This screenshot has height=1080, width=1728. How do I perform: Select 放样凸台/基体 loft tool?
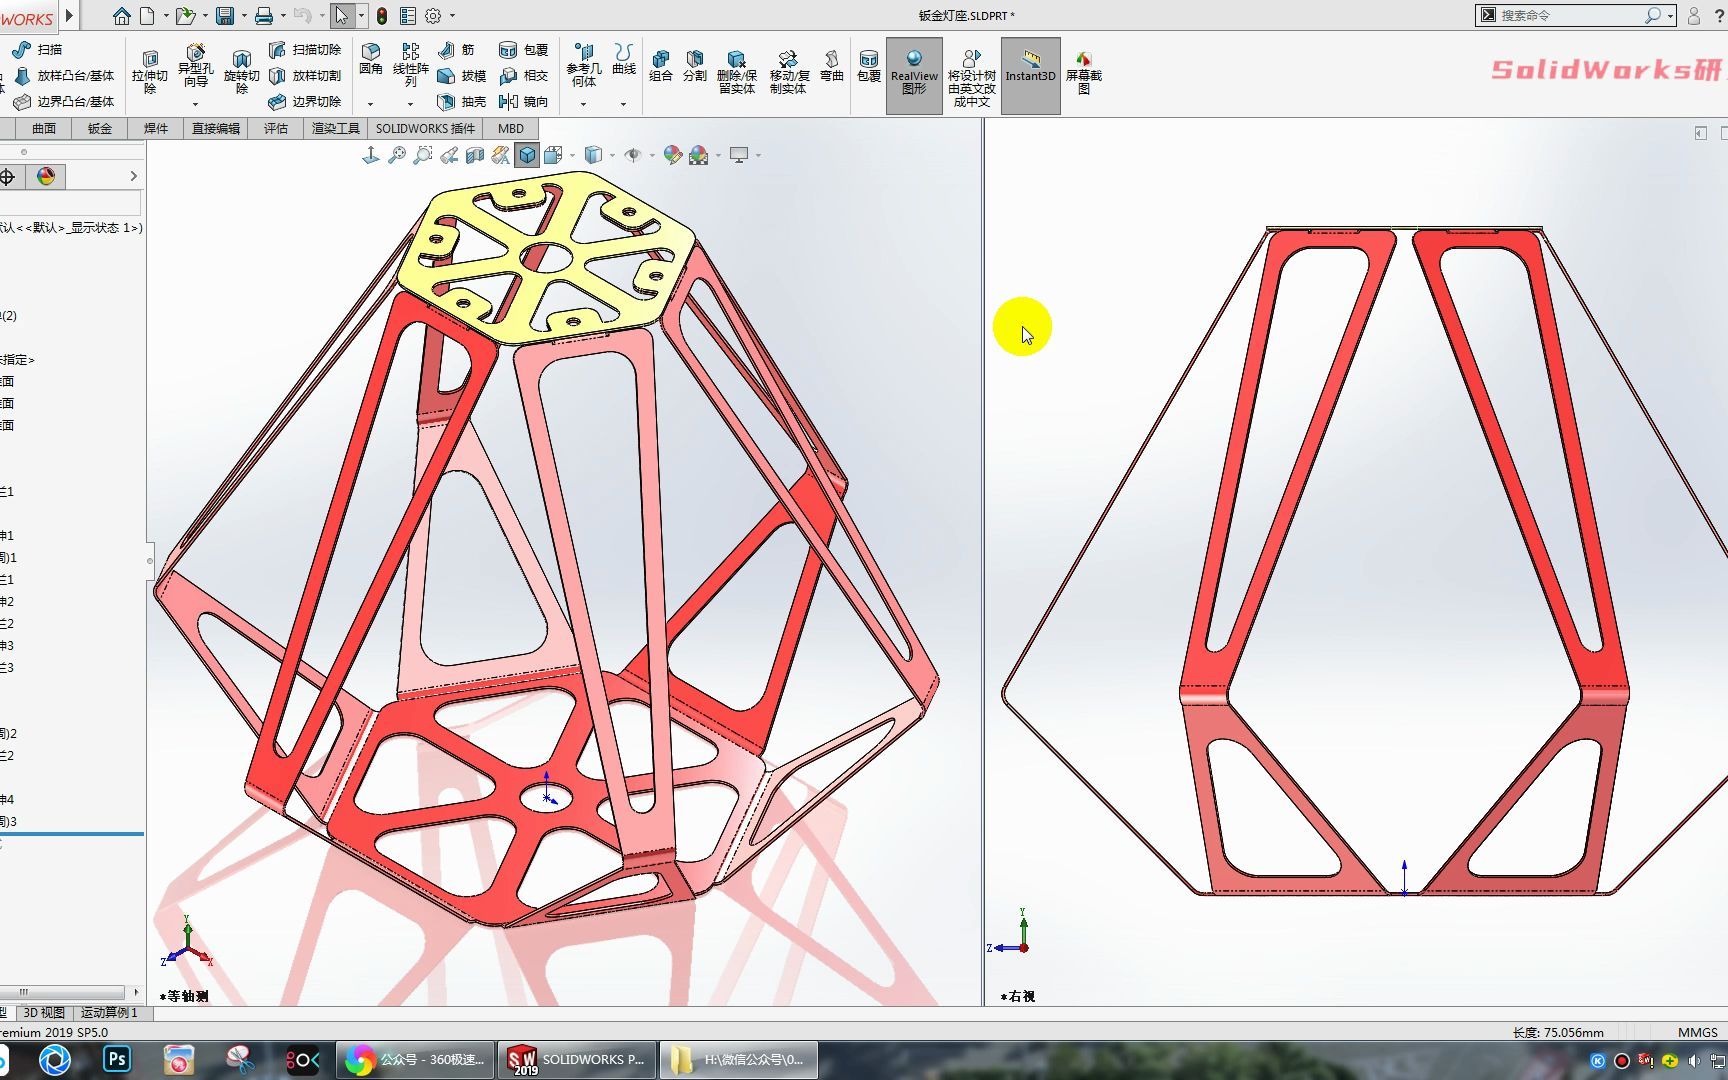64,75
